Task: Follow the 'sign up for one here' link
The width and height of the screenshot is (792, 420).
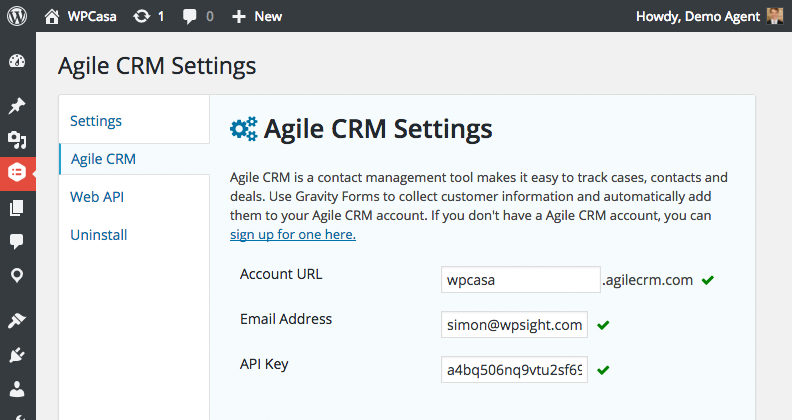Action: [293, 235]
